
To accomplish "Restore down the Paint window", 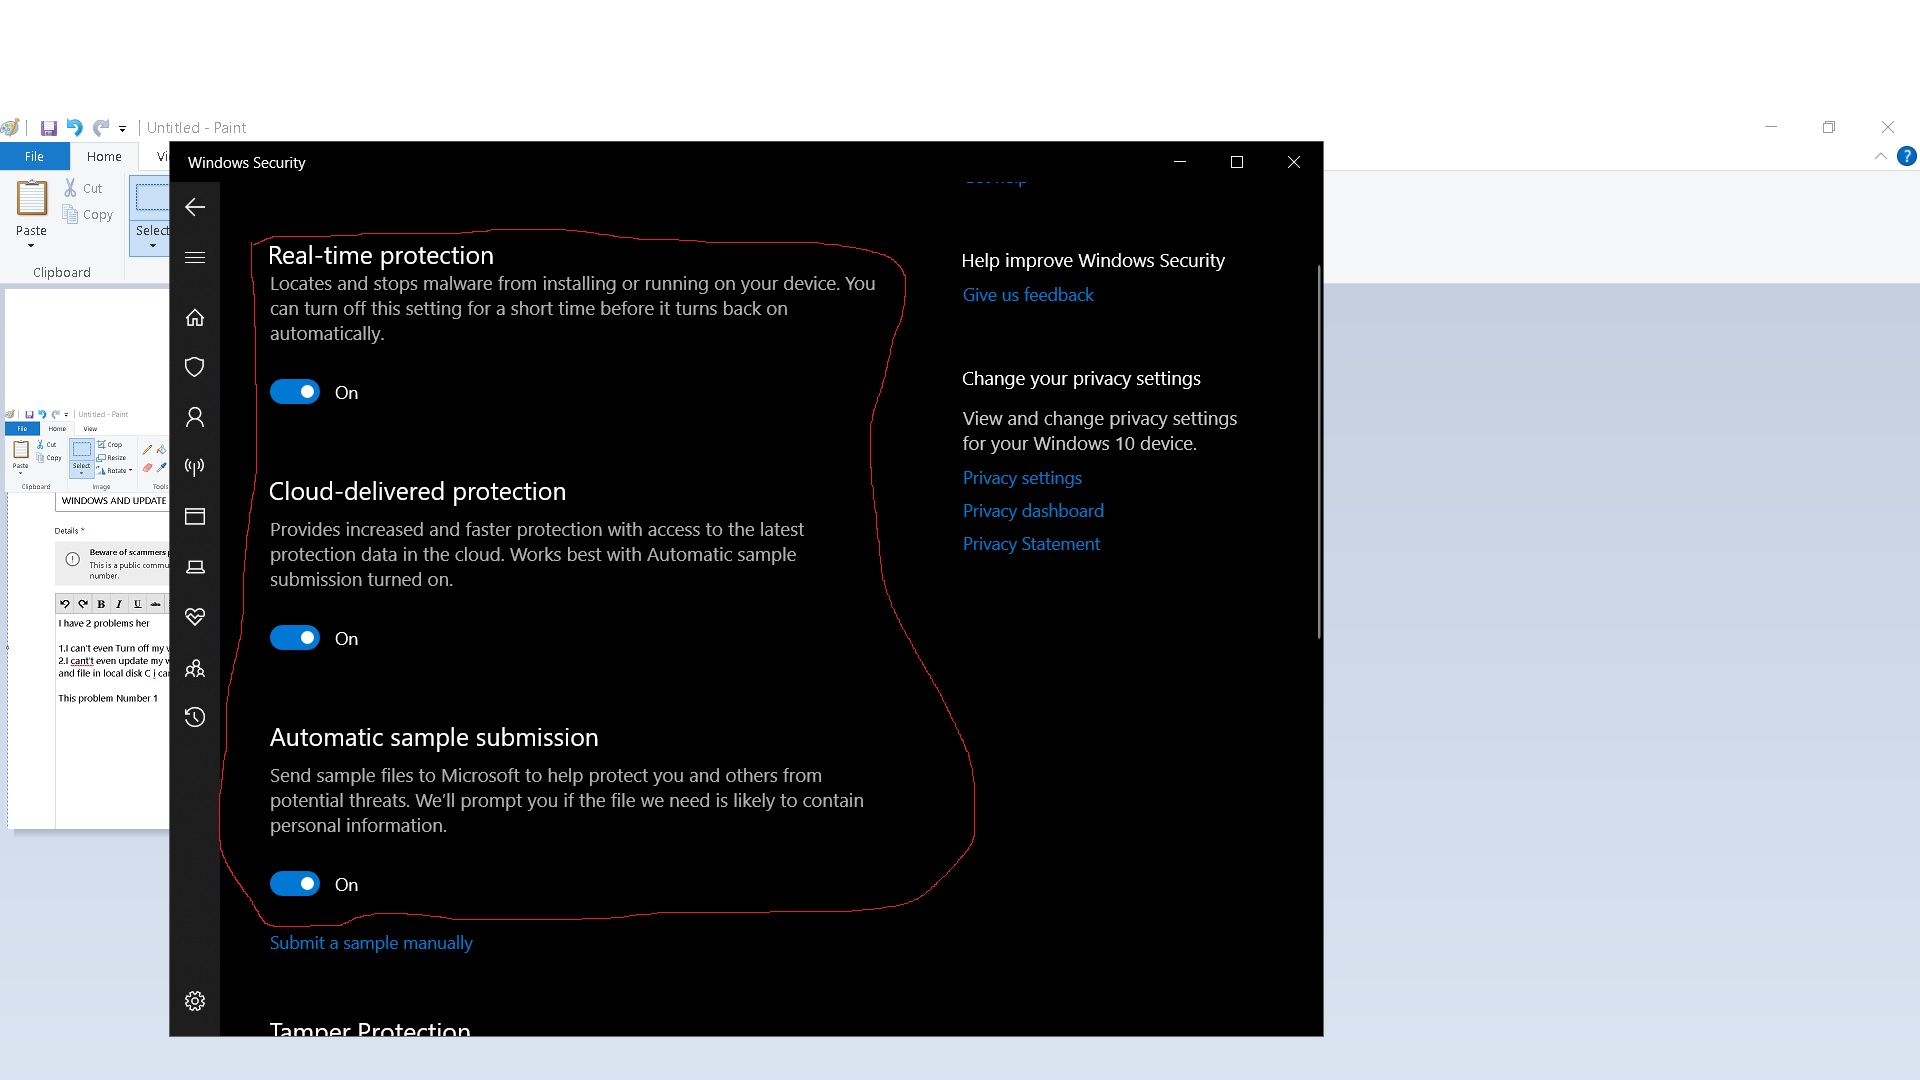I will 1829,127.
